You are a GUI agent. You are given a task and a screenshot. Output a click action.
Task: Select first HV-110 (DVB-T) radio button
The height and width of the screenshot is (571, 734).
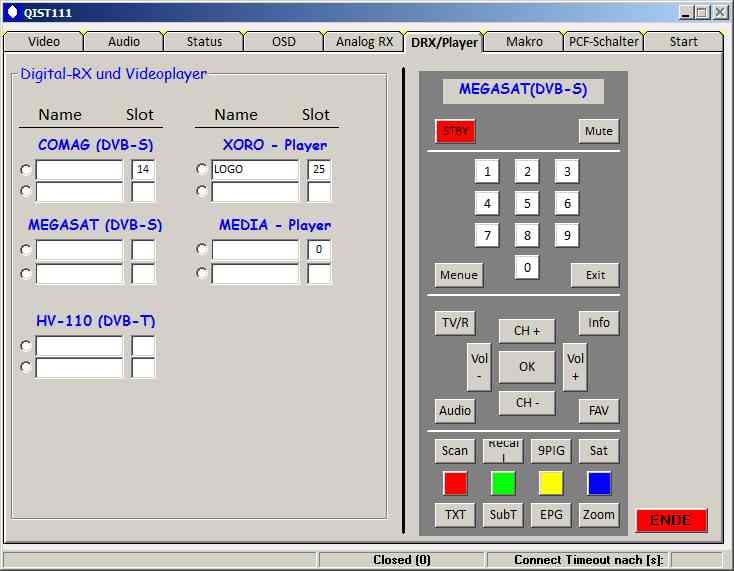pos(26,346)
